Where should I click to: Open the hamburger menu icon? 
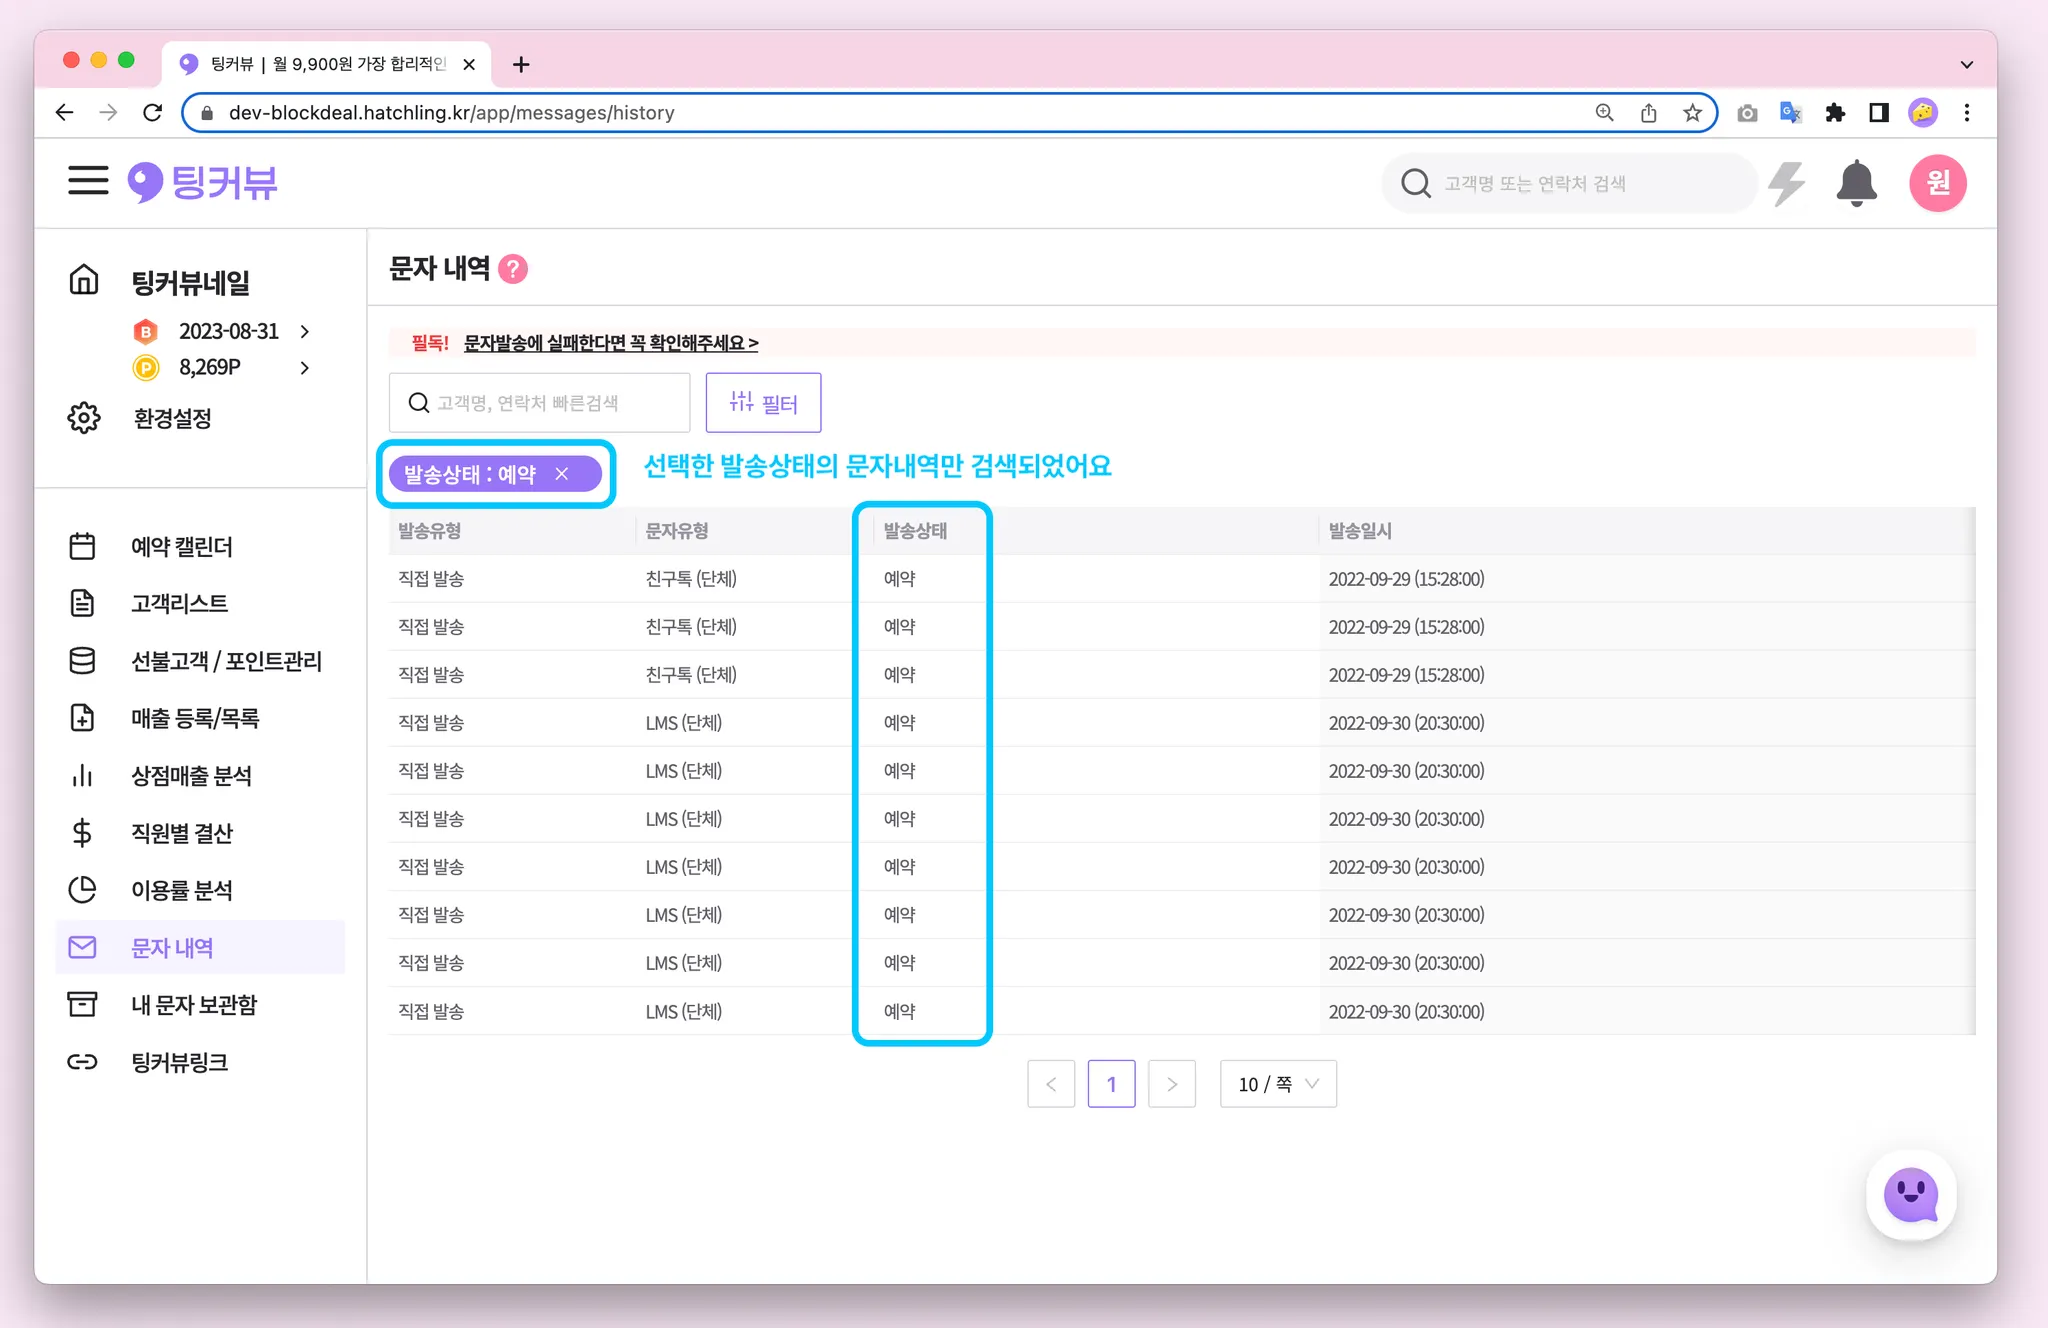coord(88,181)
